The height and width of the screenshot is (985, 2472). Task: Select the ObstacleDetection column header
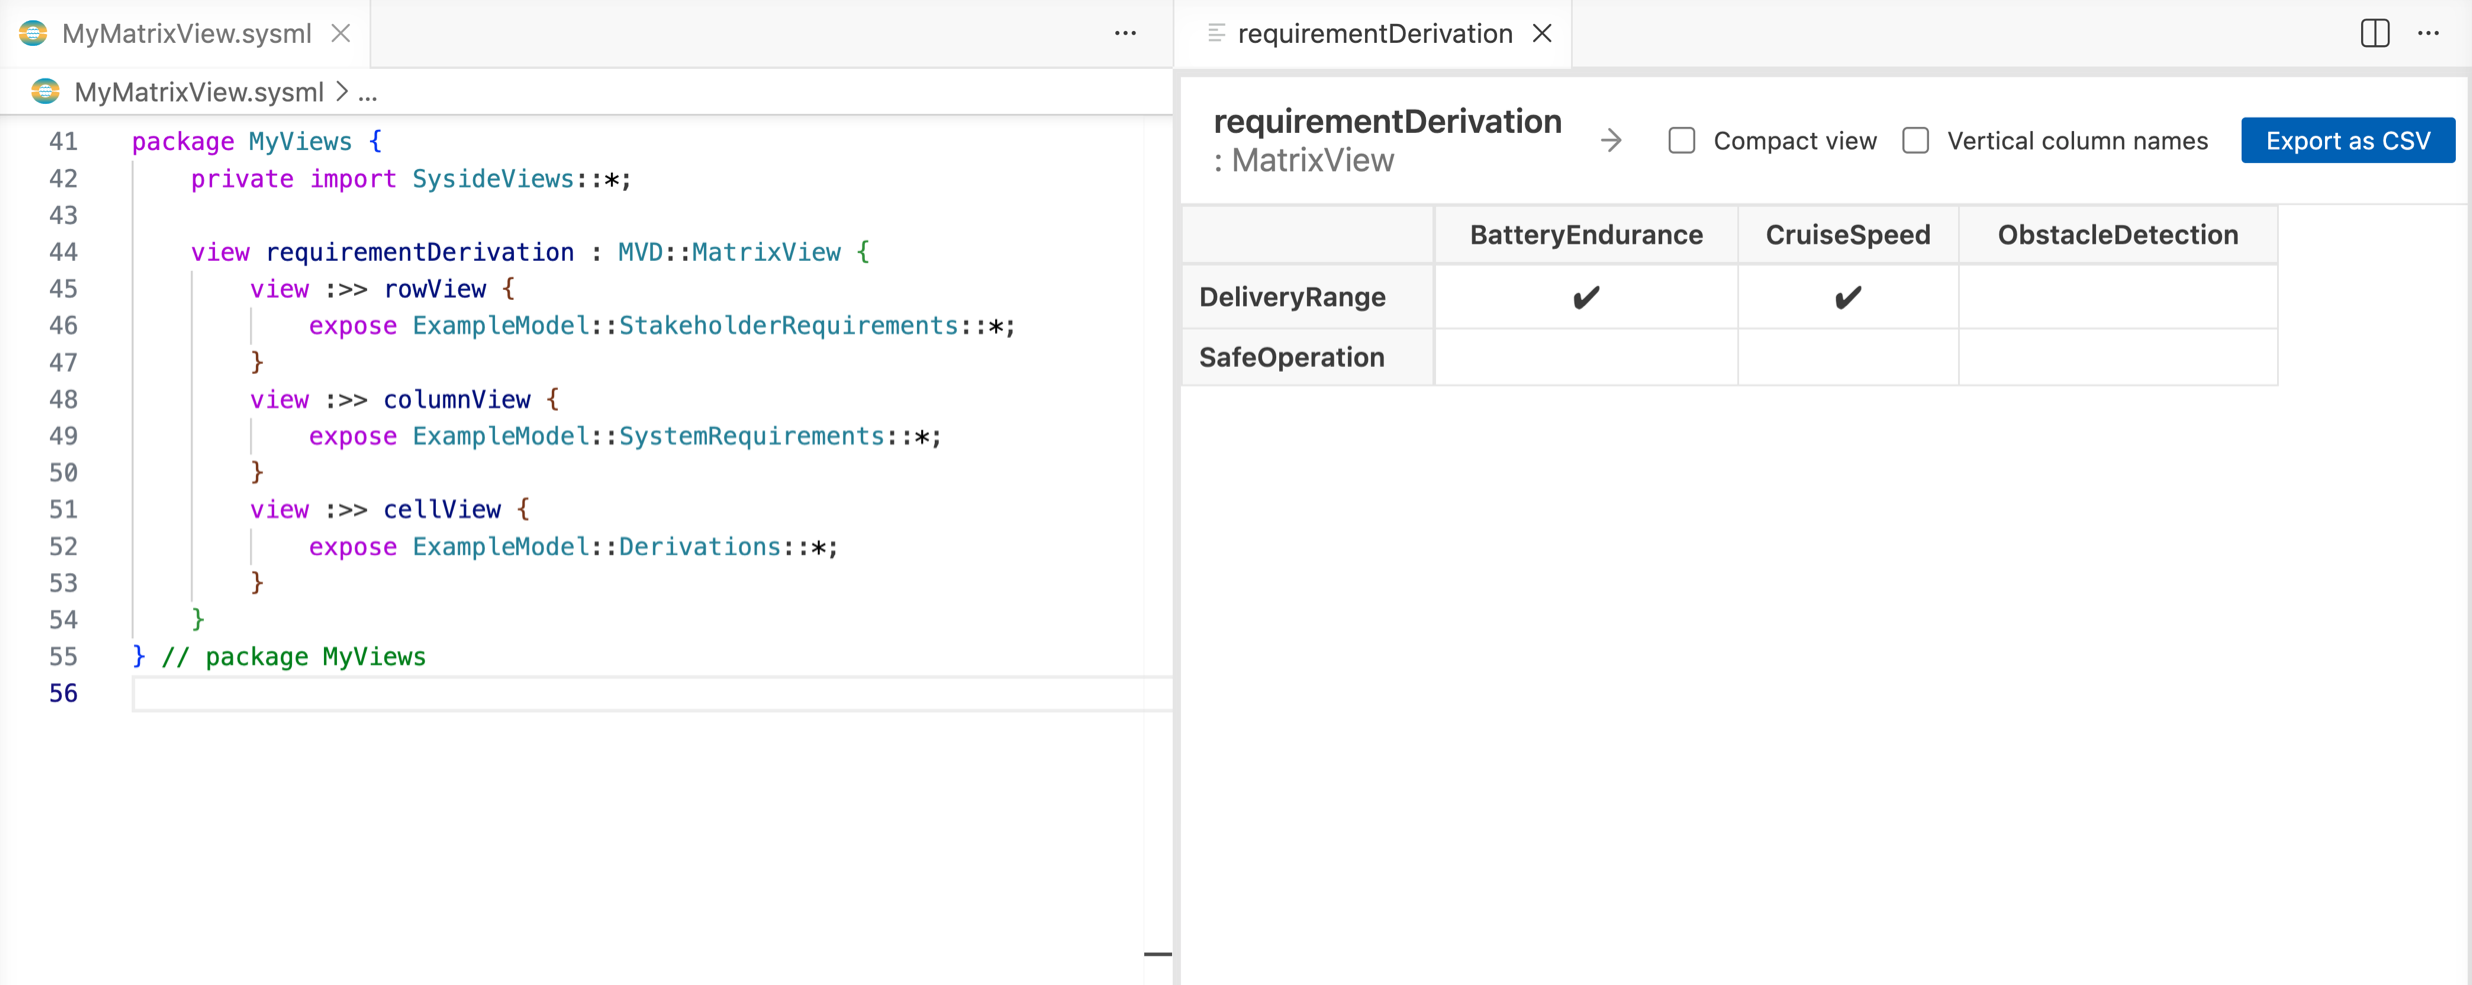[2118, 235]
